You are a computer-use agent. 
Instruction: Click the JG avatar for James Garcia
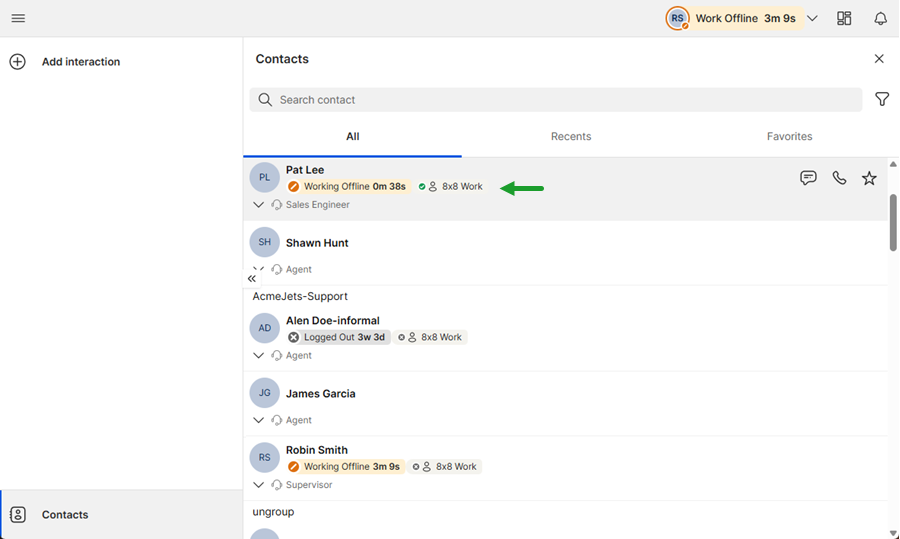[x=264, y=393]
